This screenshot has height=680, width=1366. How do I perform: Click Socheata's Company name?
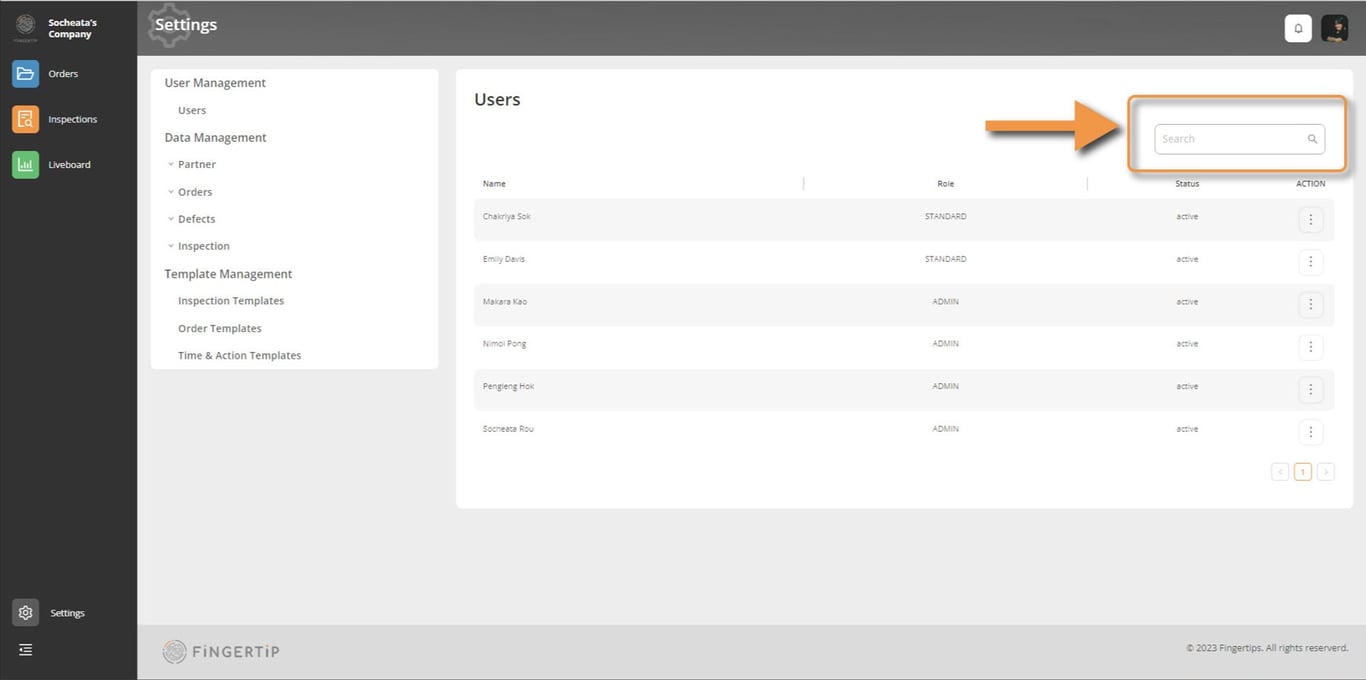72,28
